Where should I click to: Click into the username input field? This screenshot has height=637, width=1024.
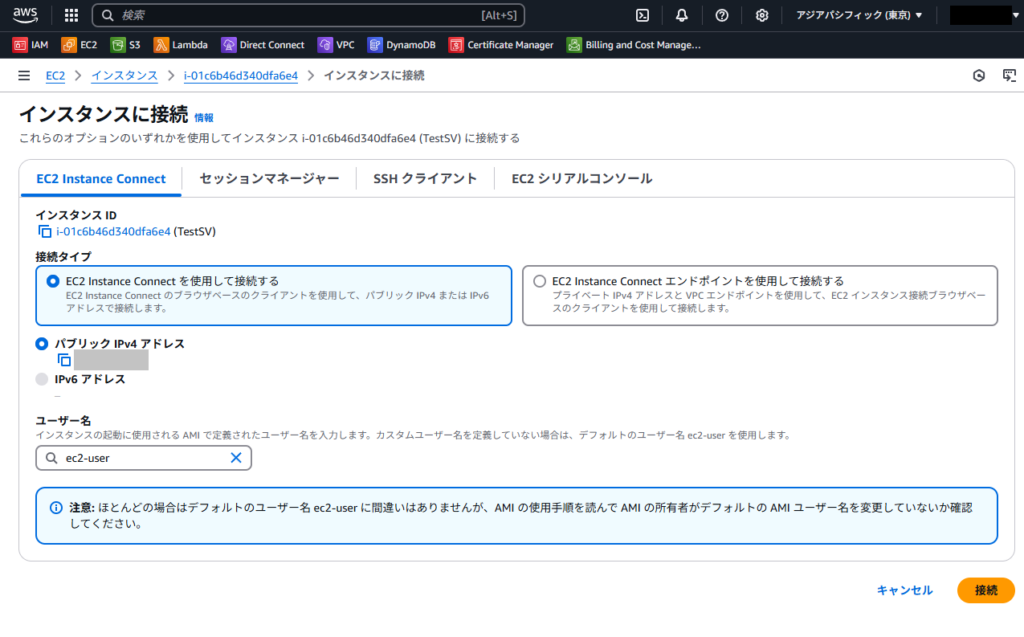(x=144, y=458)
